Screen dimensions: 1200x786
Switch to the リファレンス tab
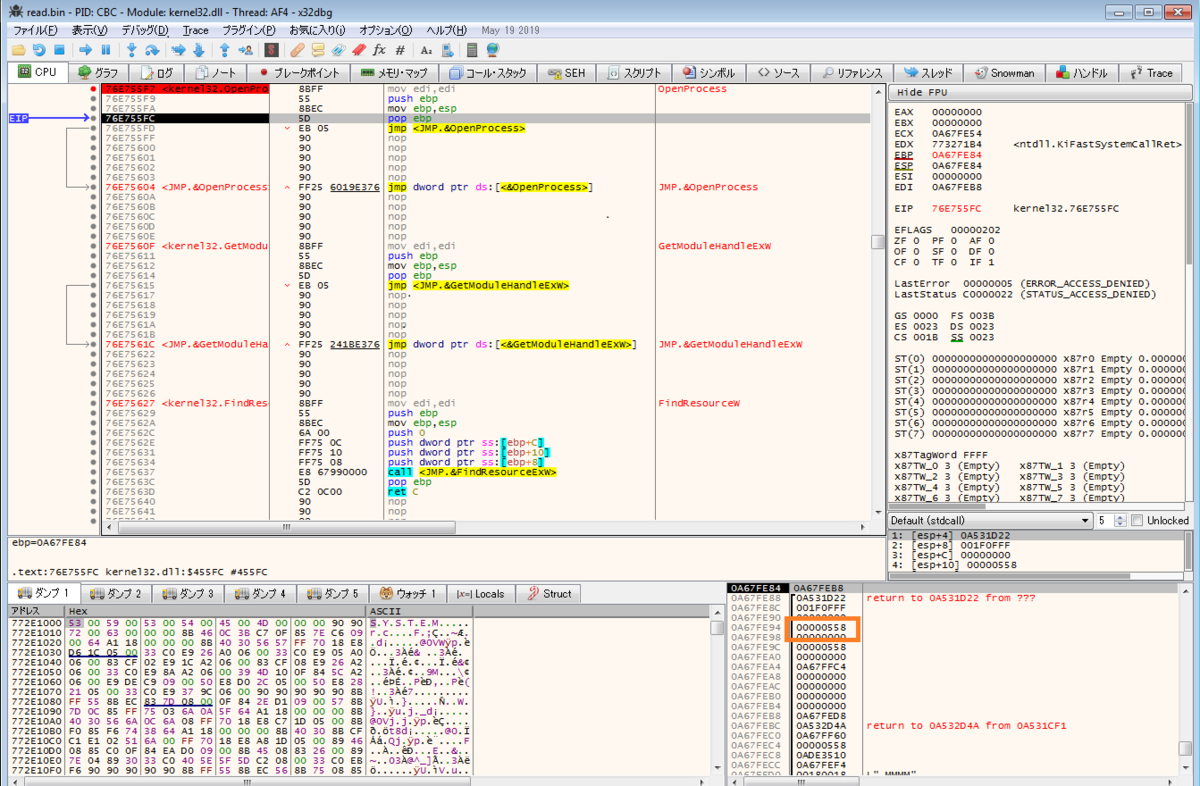(852, 73)
